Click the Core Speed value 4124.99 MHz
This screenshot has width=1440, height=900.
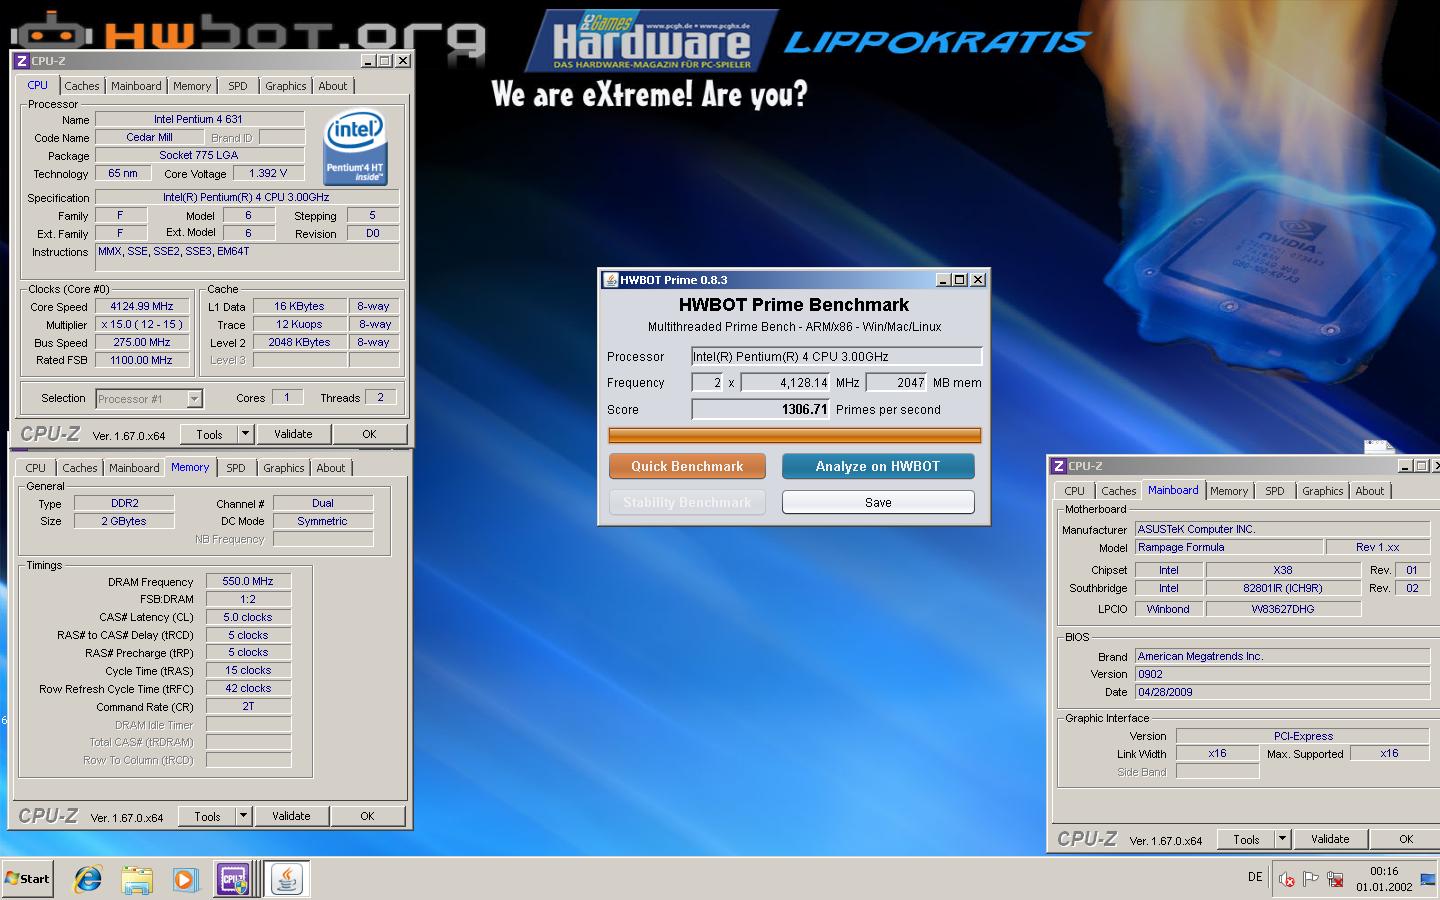tap(141, 307)
